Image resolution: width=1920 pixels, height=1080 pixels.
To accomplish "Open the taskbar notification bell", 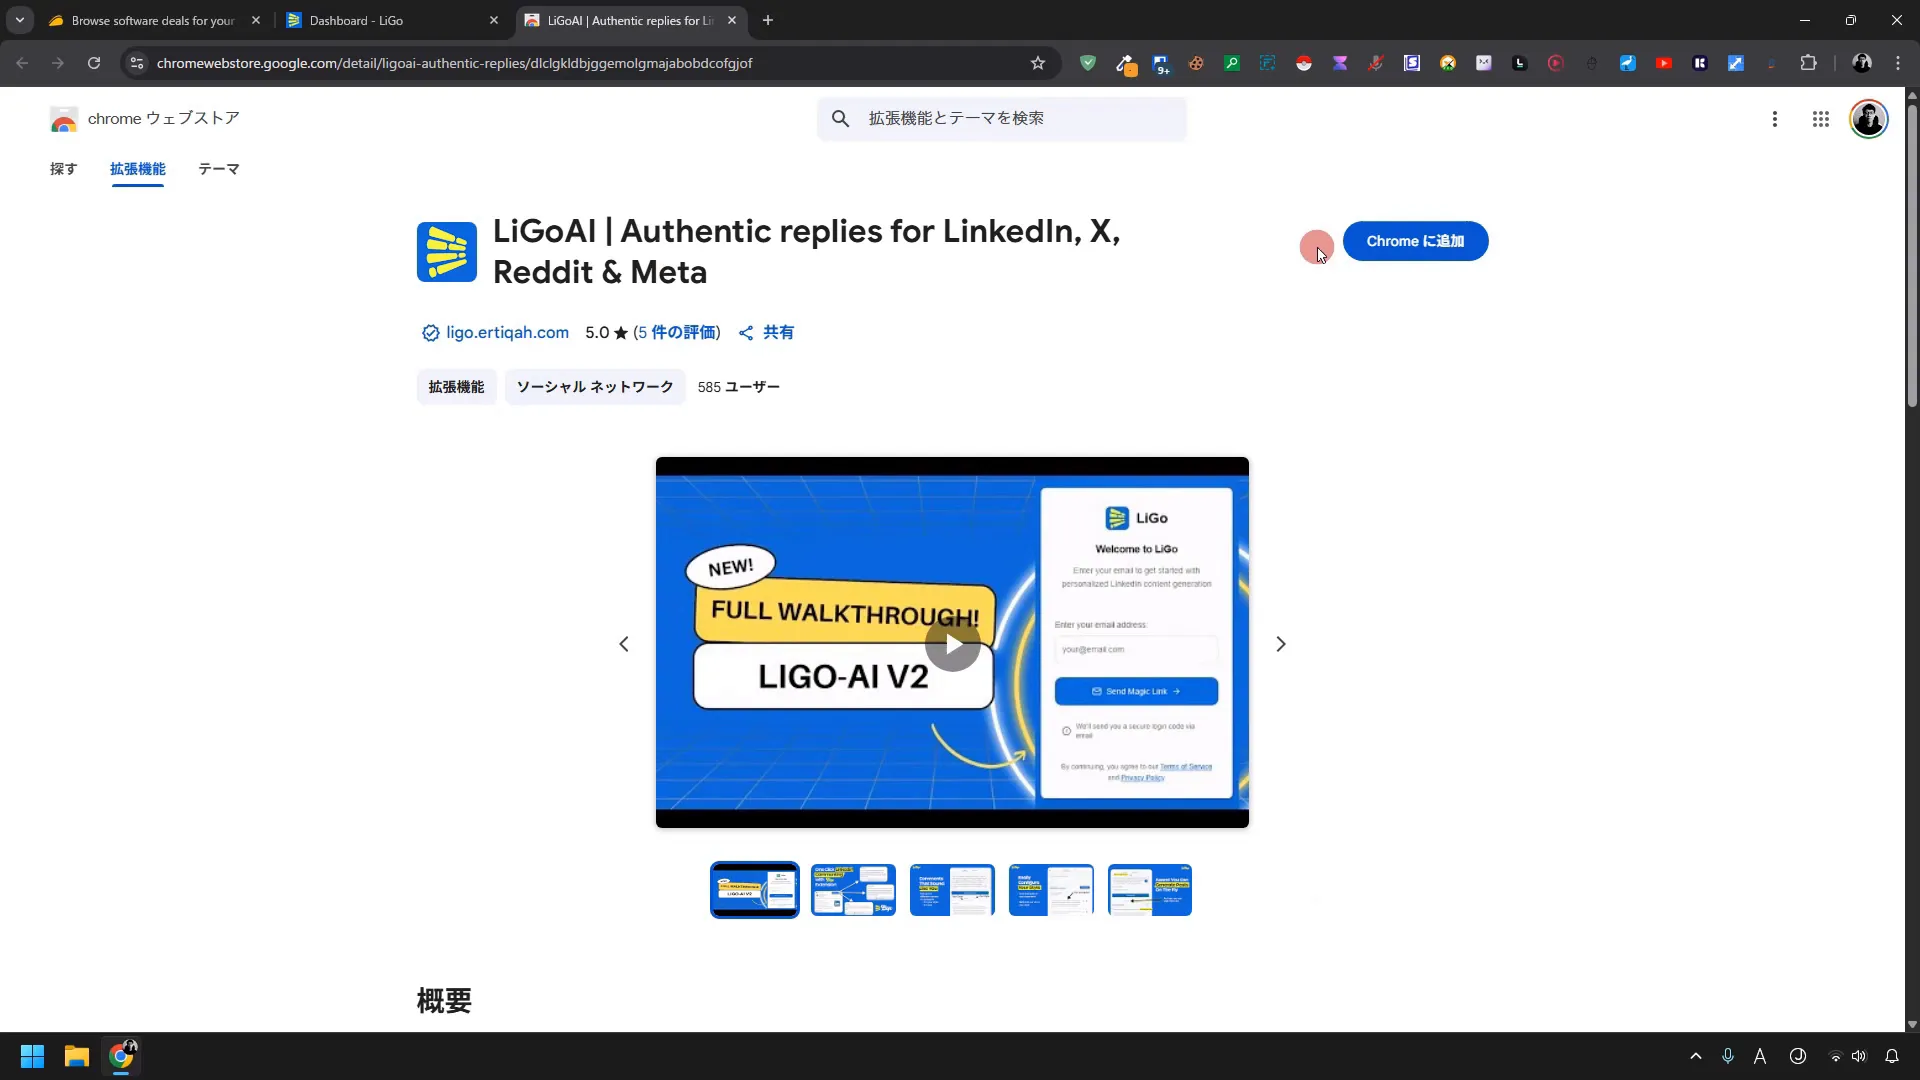I will pos(1892,1056).
